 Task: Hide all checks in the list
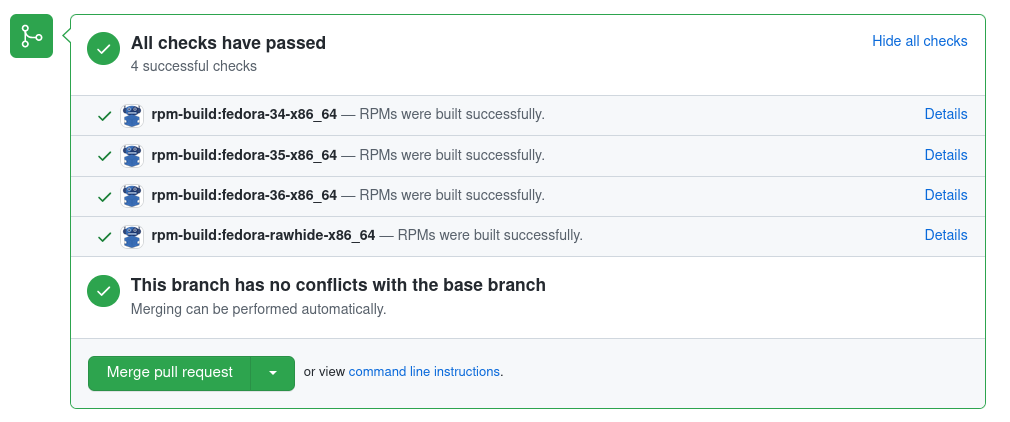pos(919,41)
